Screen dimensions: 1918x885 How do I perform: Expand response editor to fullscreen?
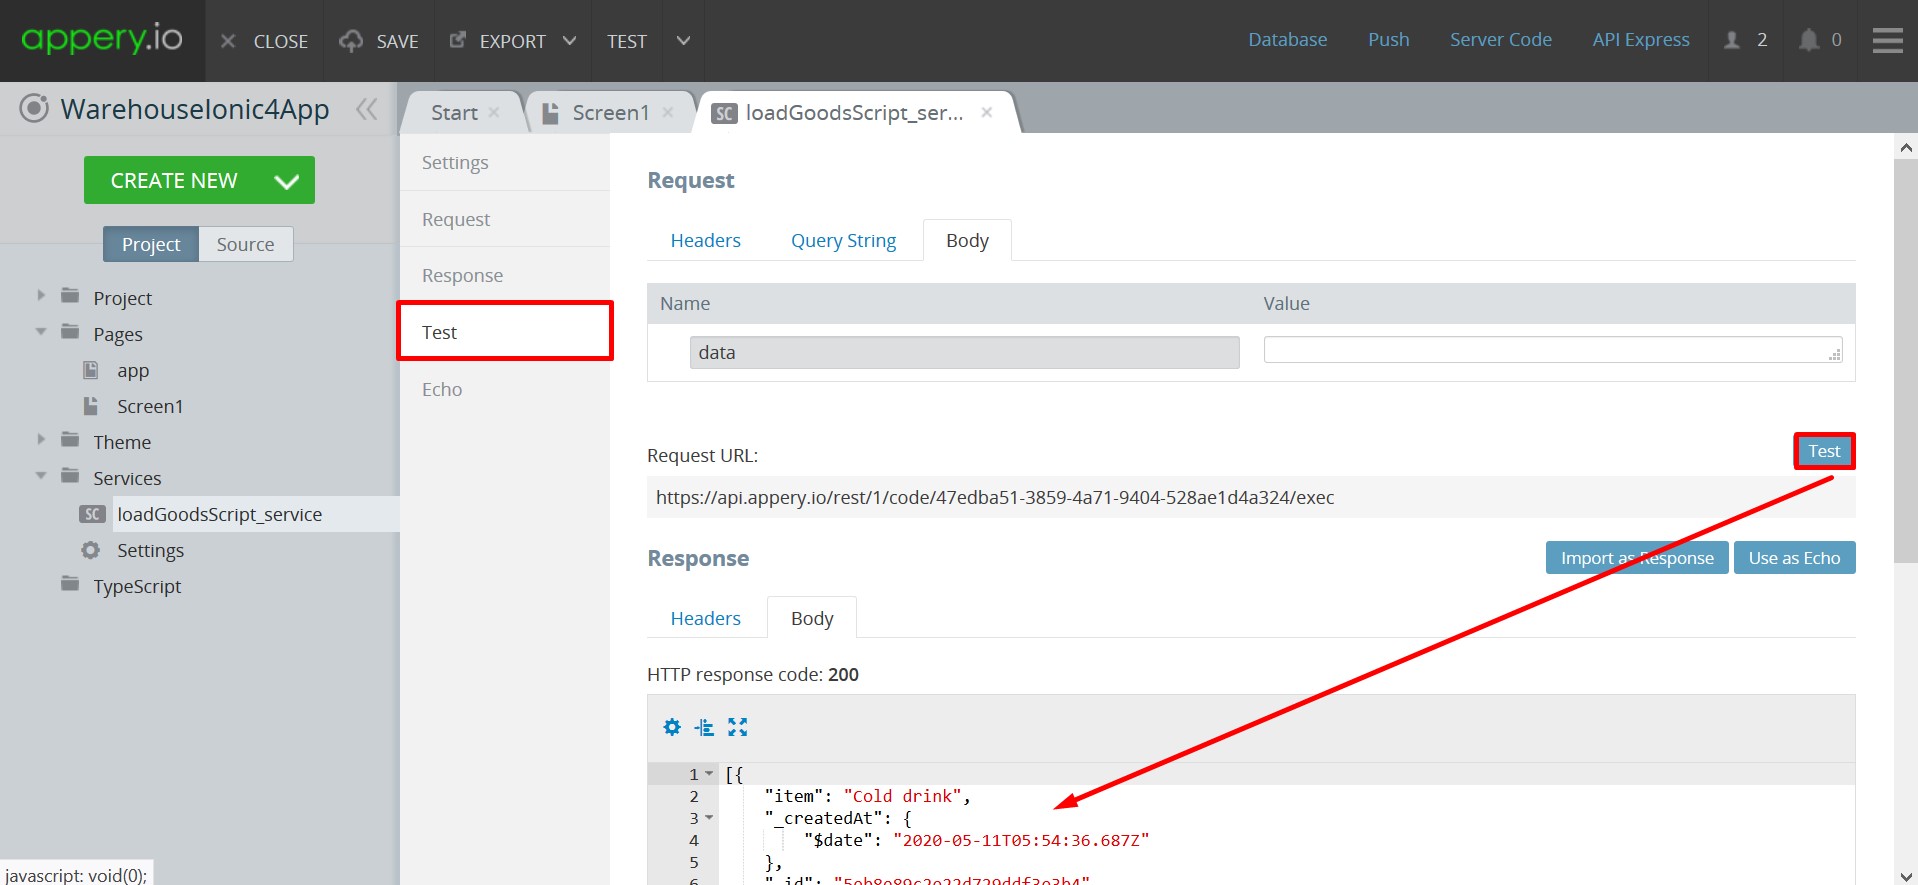[737, 727]
